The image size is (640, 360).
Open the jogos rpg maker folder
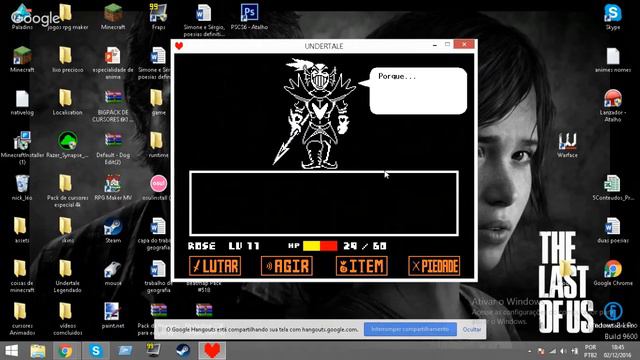(x=67, y=16)
